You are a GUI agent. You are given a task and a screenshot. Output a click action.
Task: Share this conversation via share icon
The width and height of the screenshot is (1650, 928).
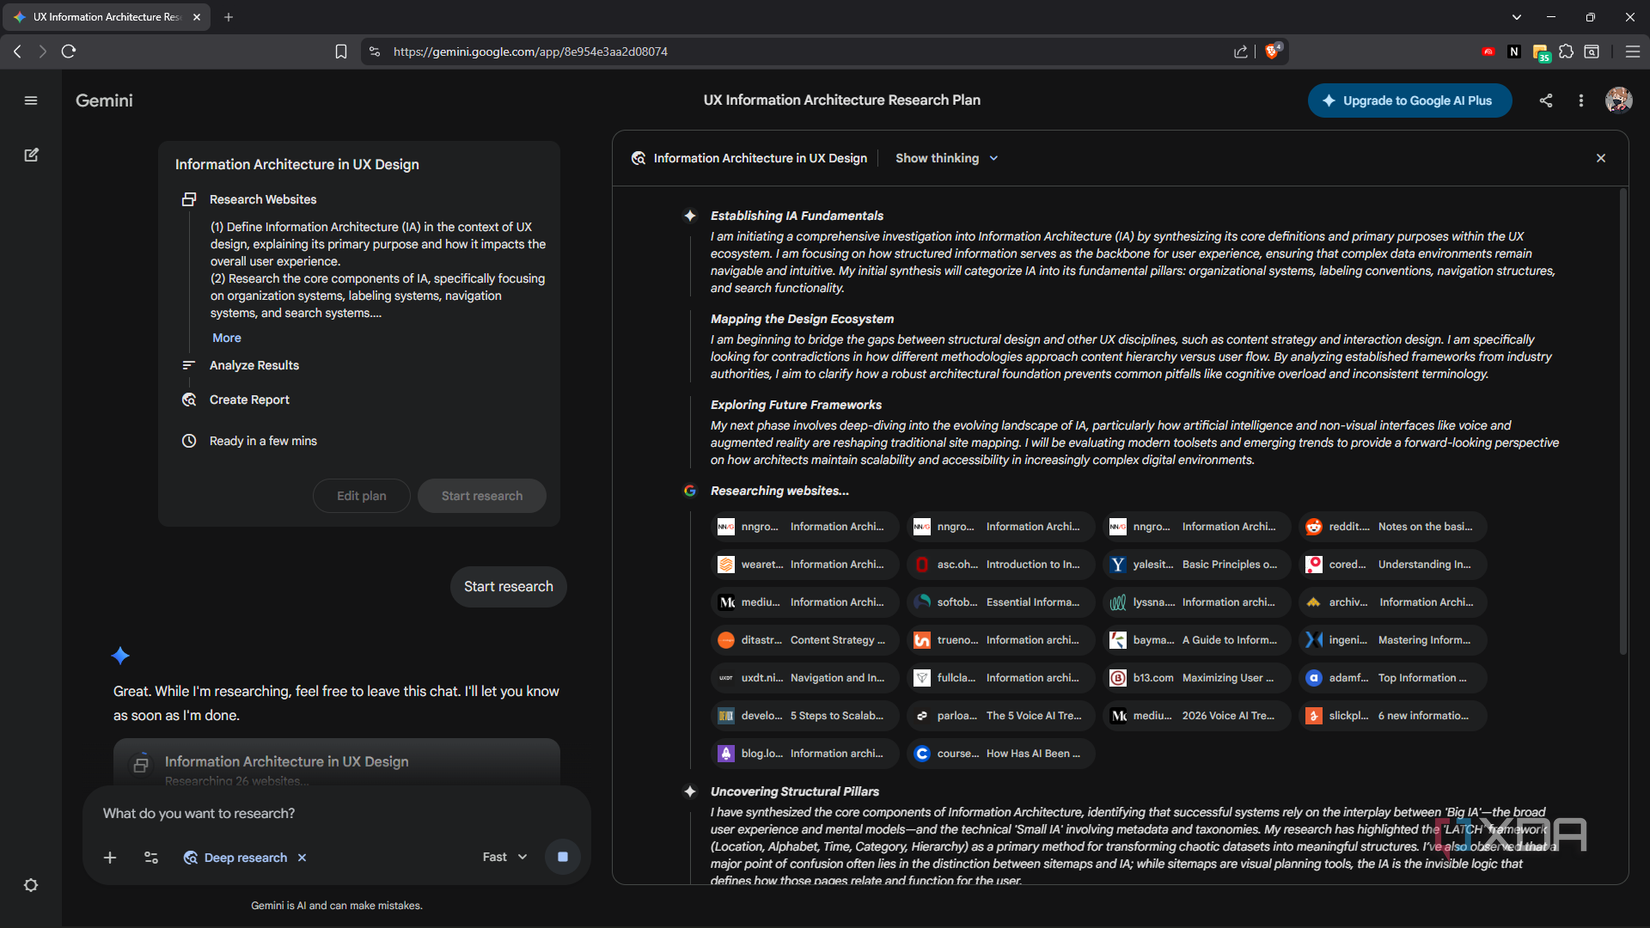(x=1545, y=100)
